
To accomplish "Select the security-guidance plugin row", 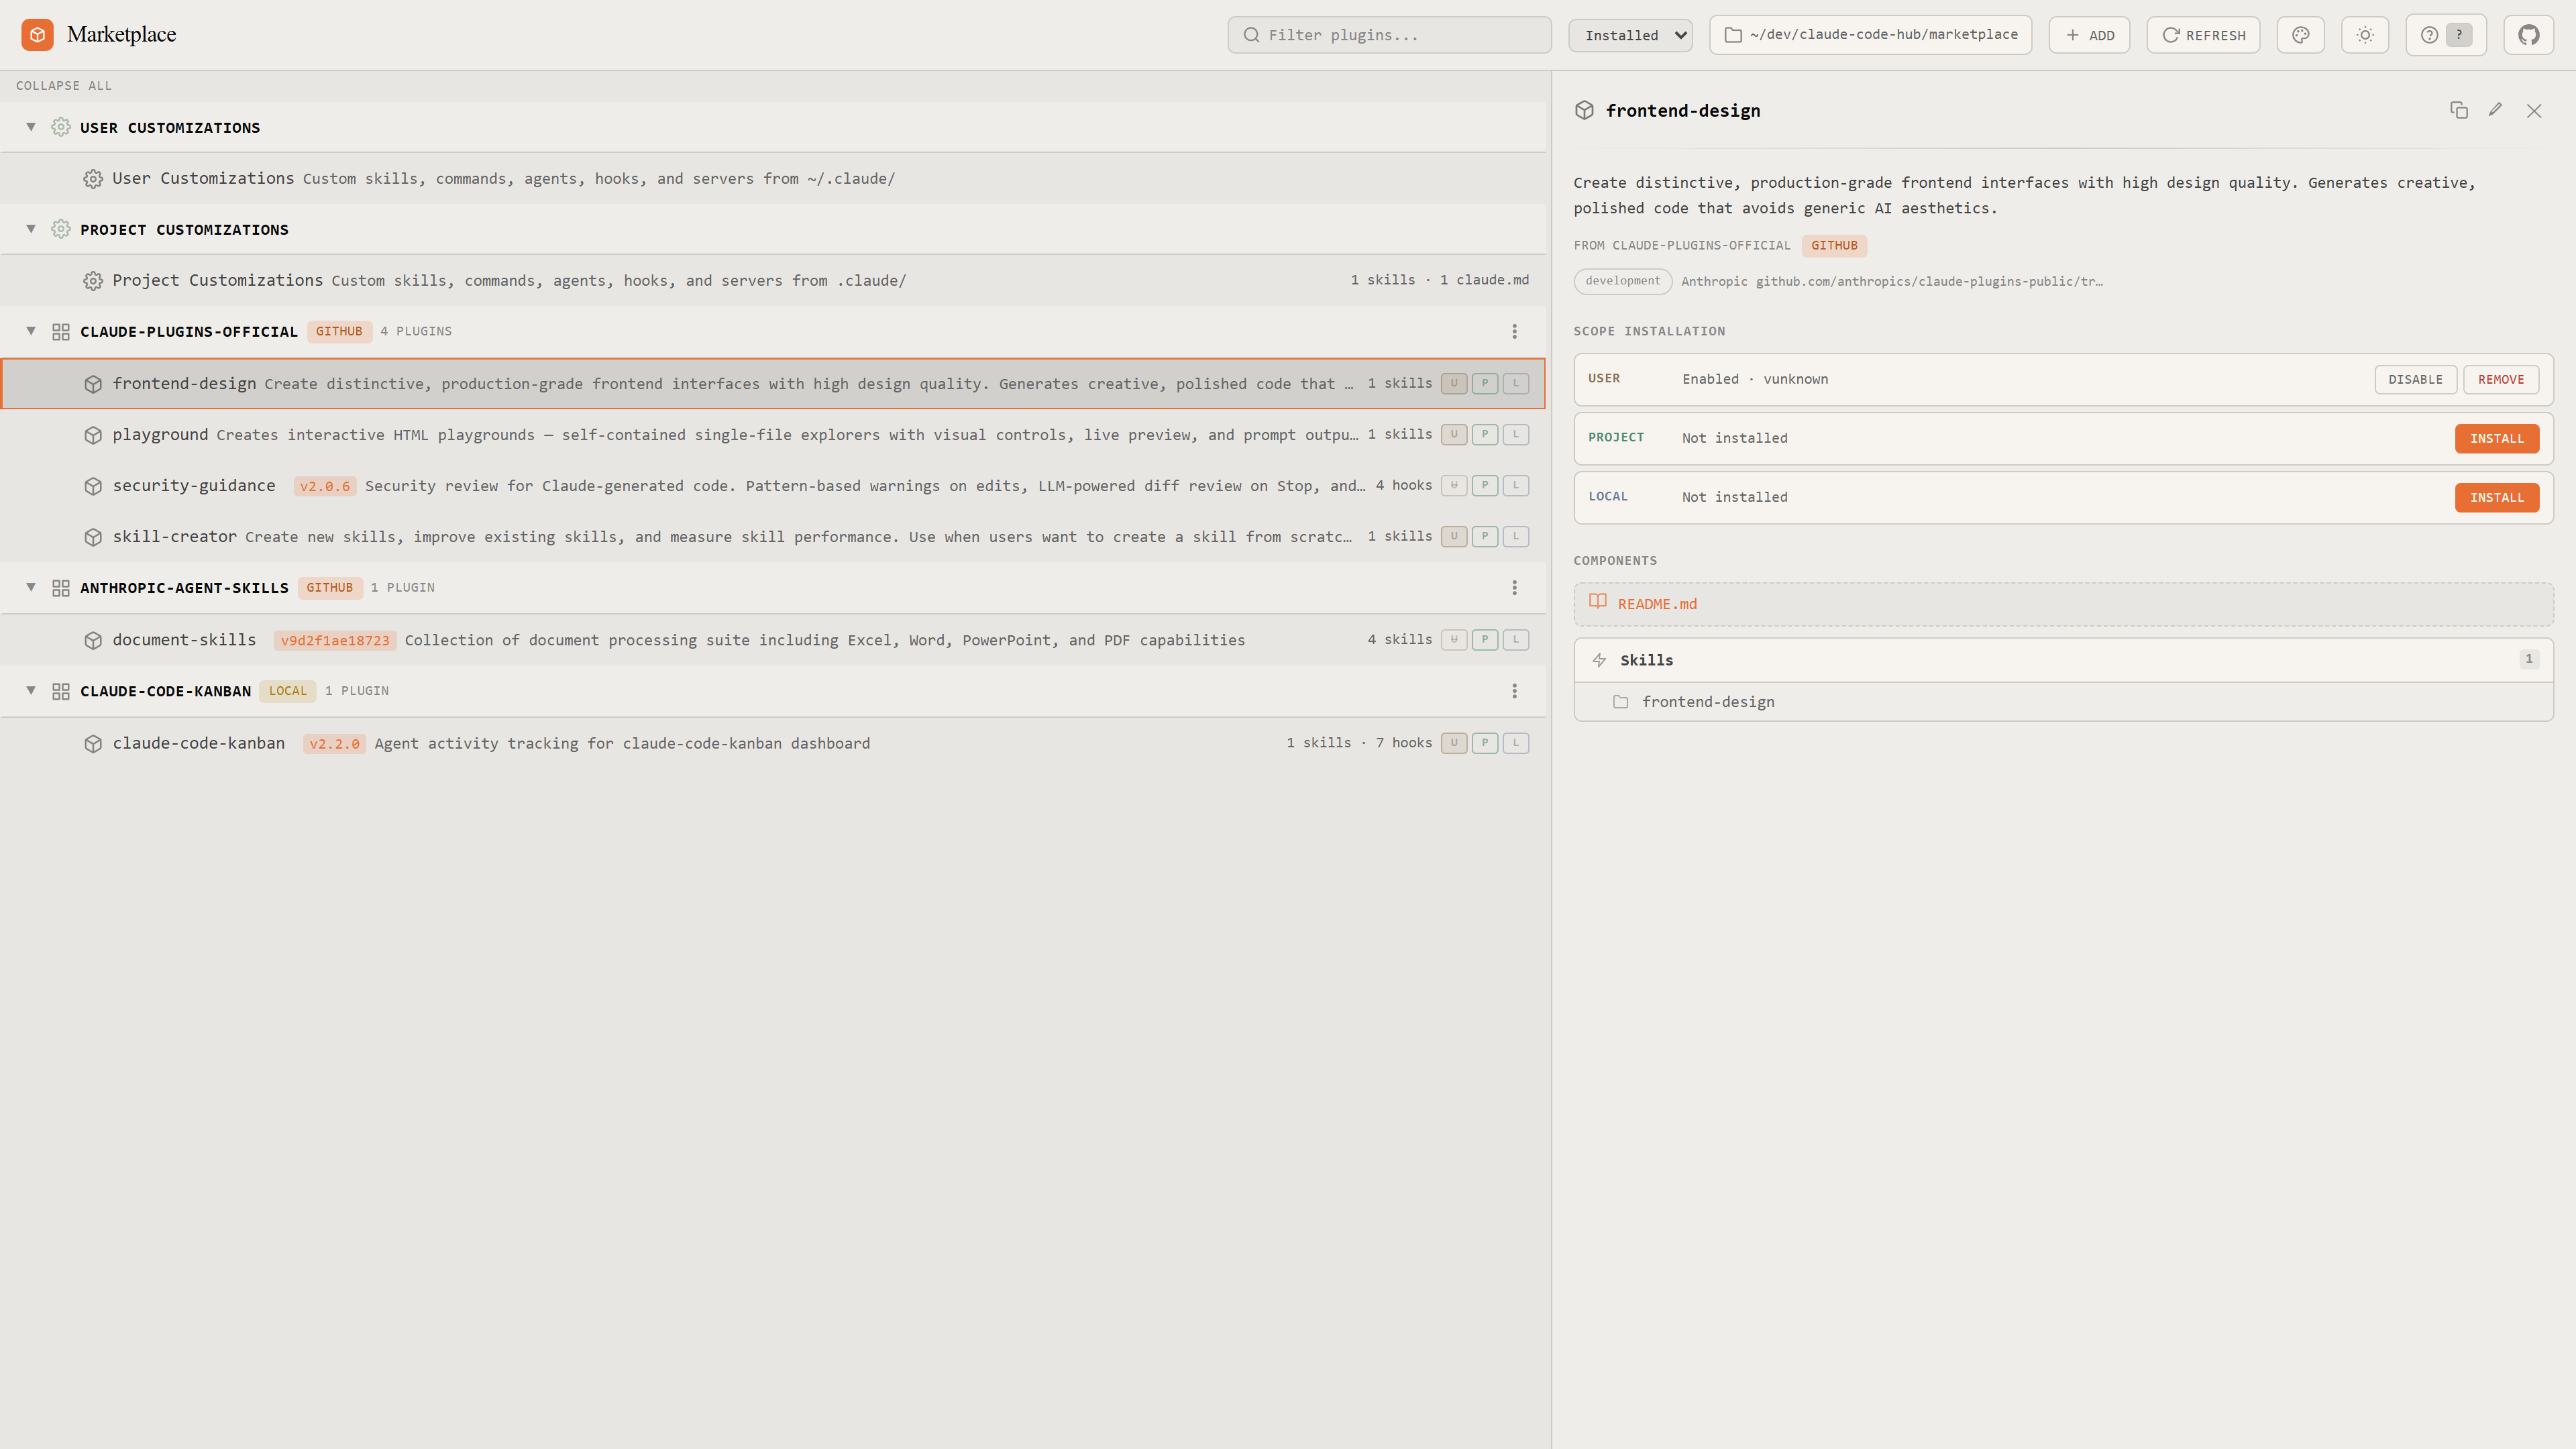I will click(773, 486).
